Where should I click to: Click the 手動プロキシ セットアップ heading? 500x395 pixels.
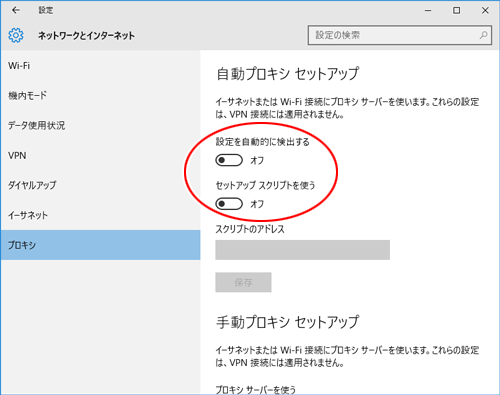(288, 322)
